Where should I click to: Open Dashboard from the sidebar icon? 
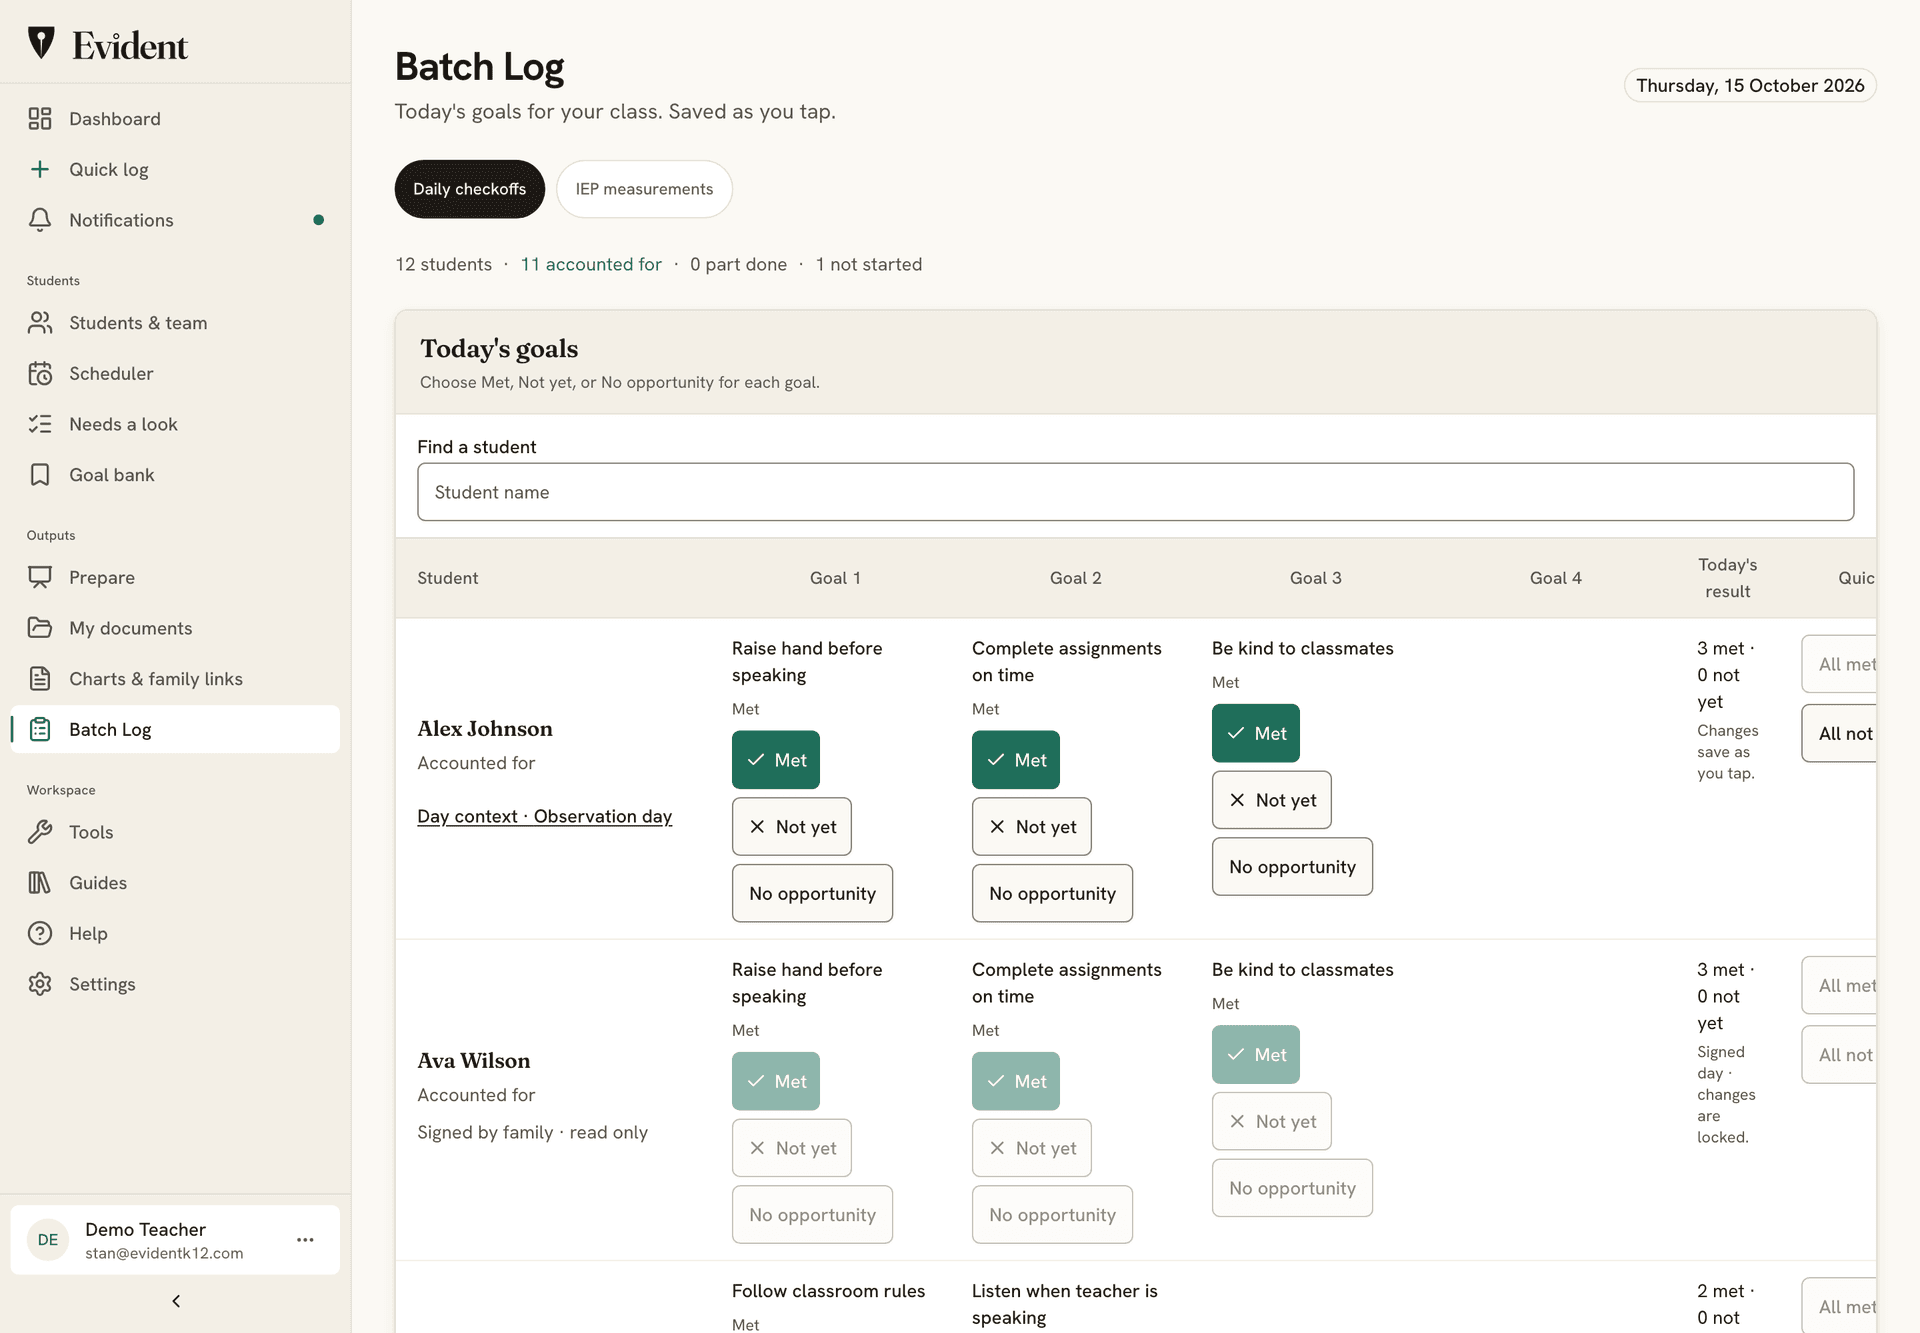click(40, 119)
